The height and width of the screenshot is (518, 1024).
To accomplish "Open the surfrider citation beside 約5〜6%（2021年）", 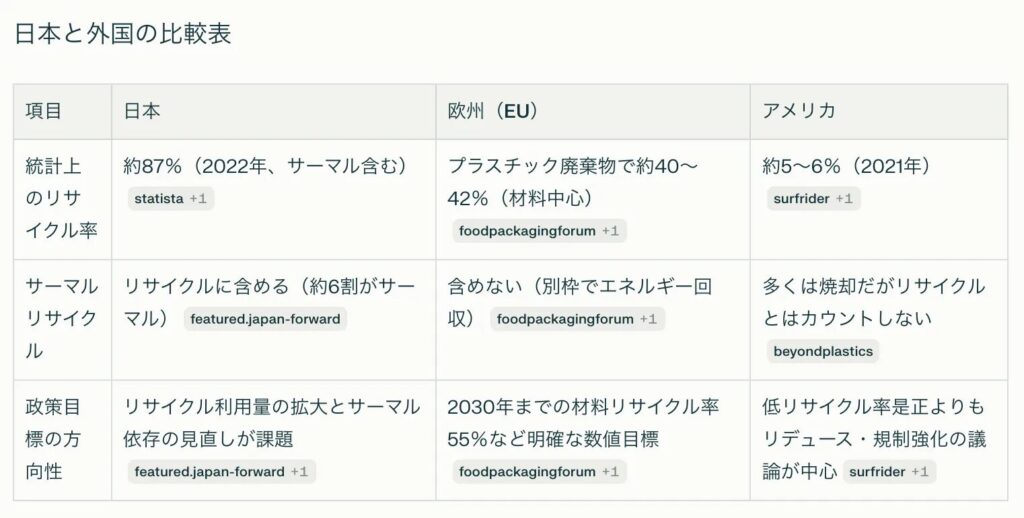I will [x=812, y=199].
